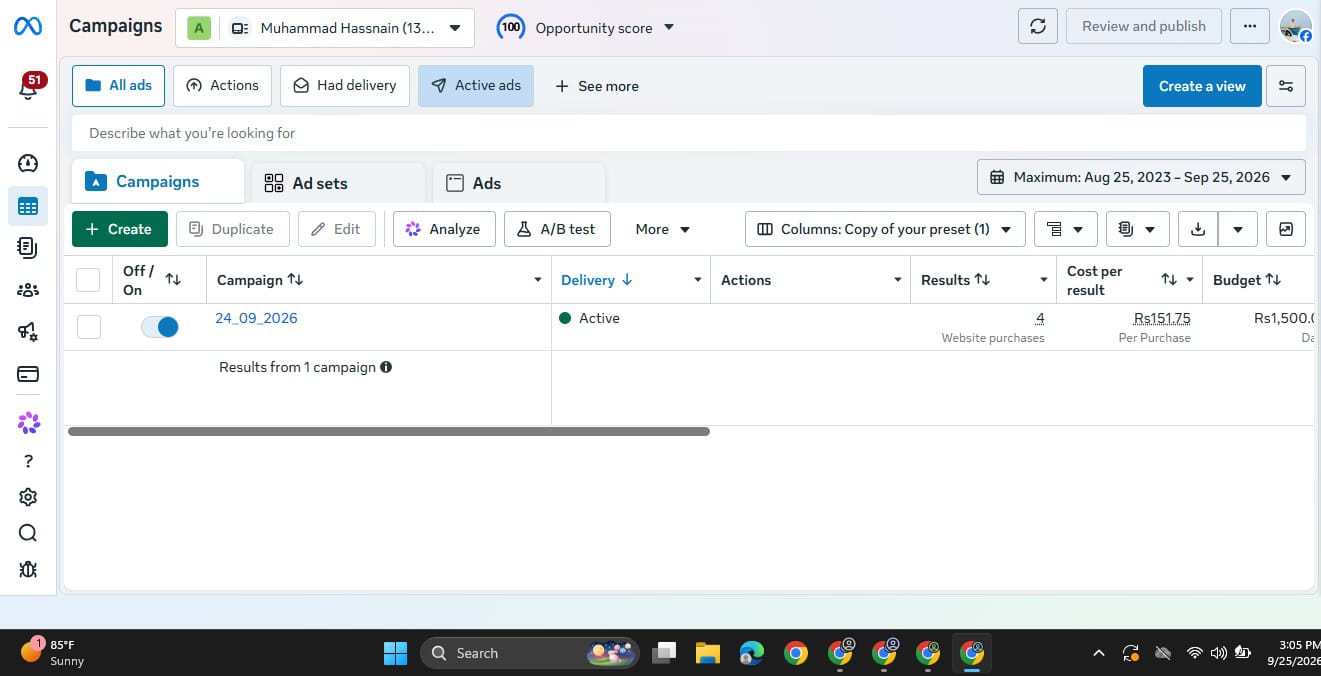
Task: Select the Actions view filter
Action: (x=223, y=86)
